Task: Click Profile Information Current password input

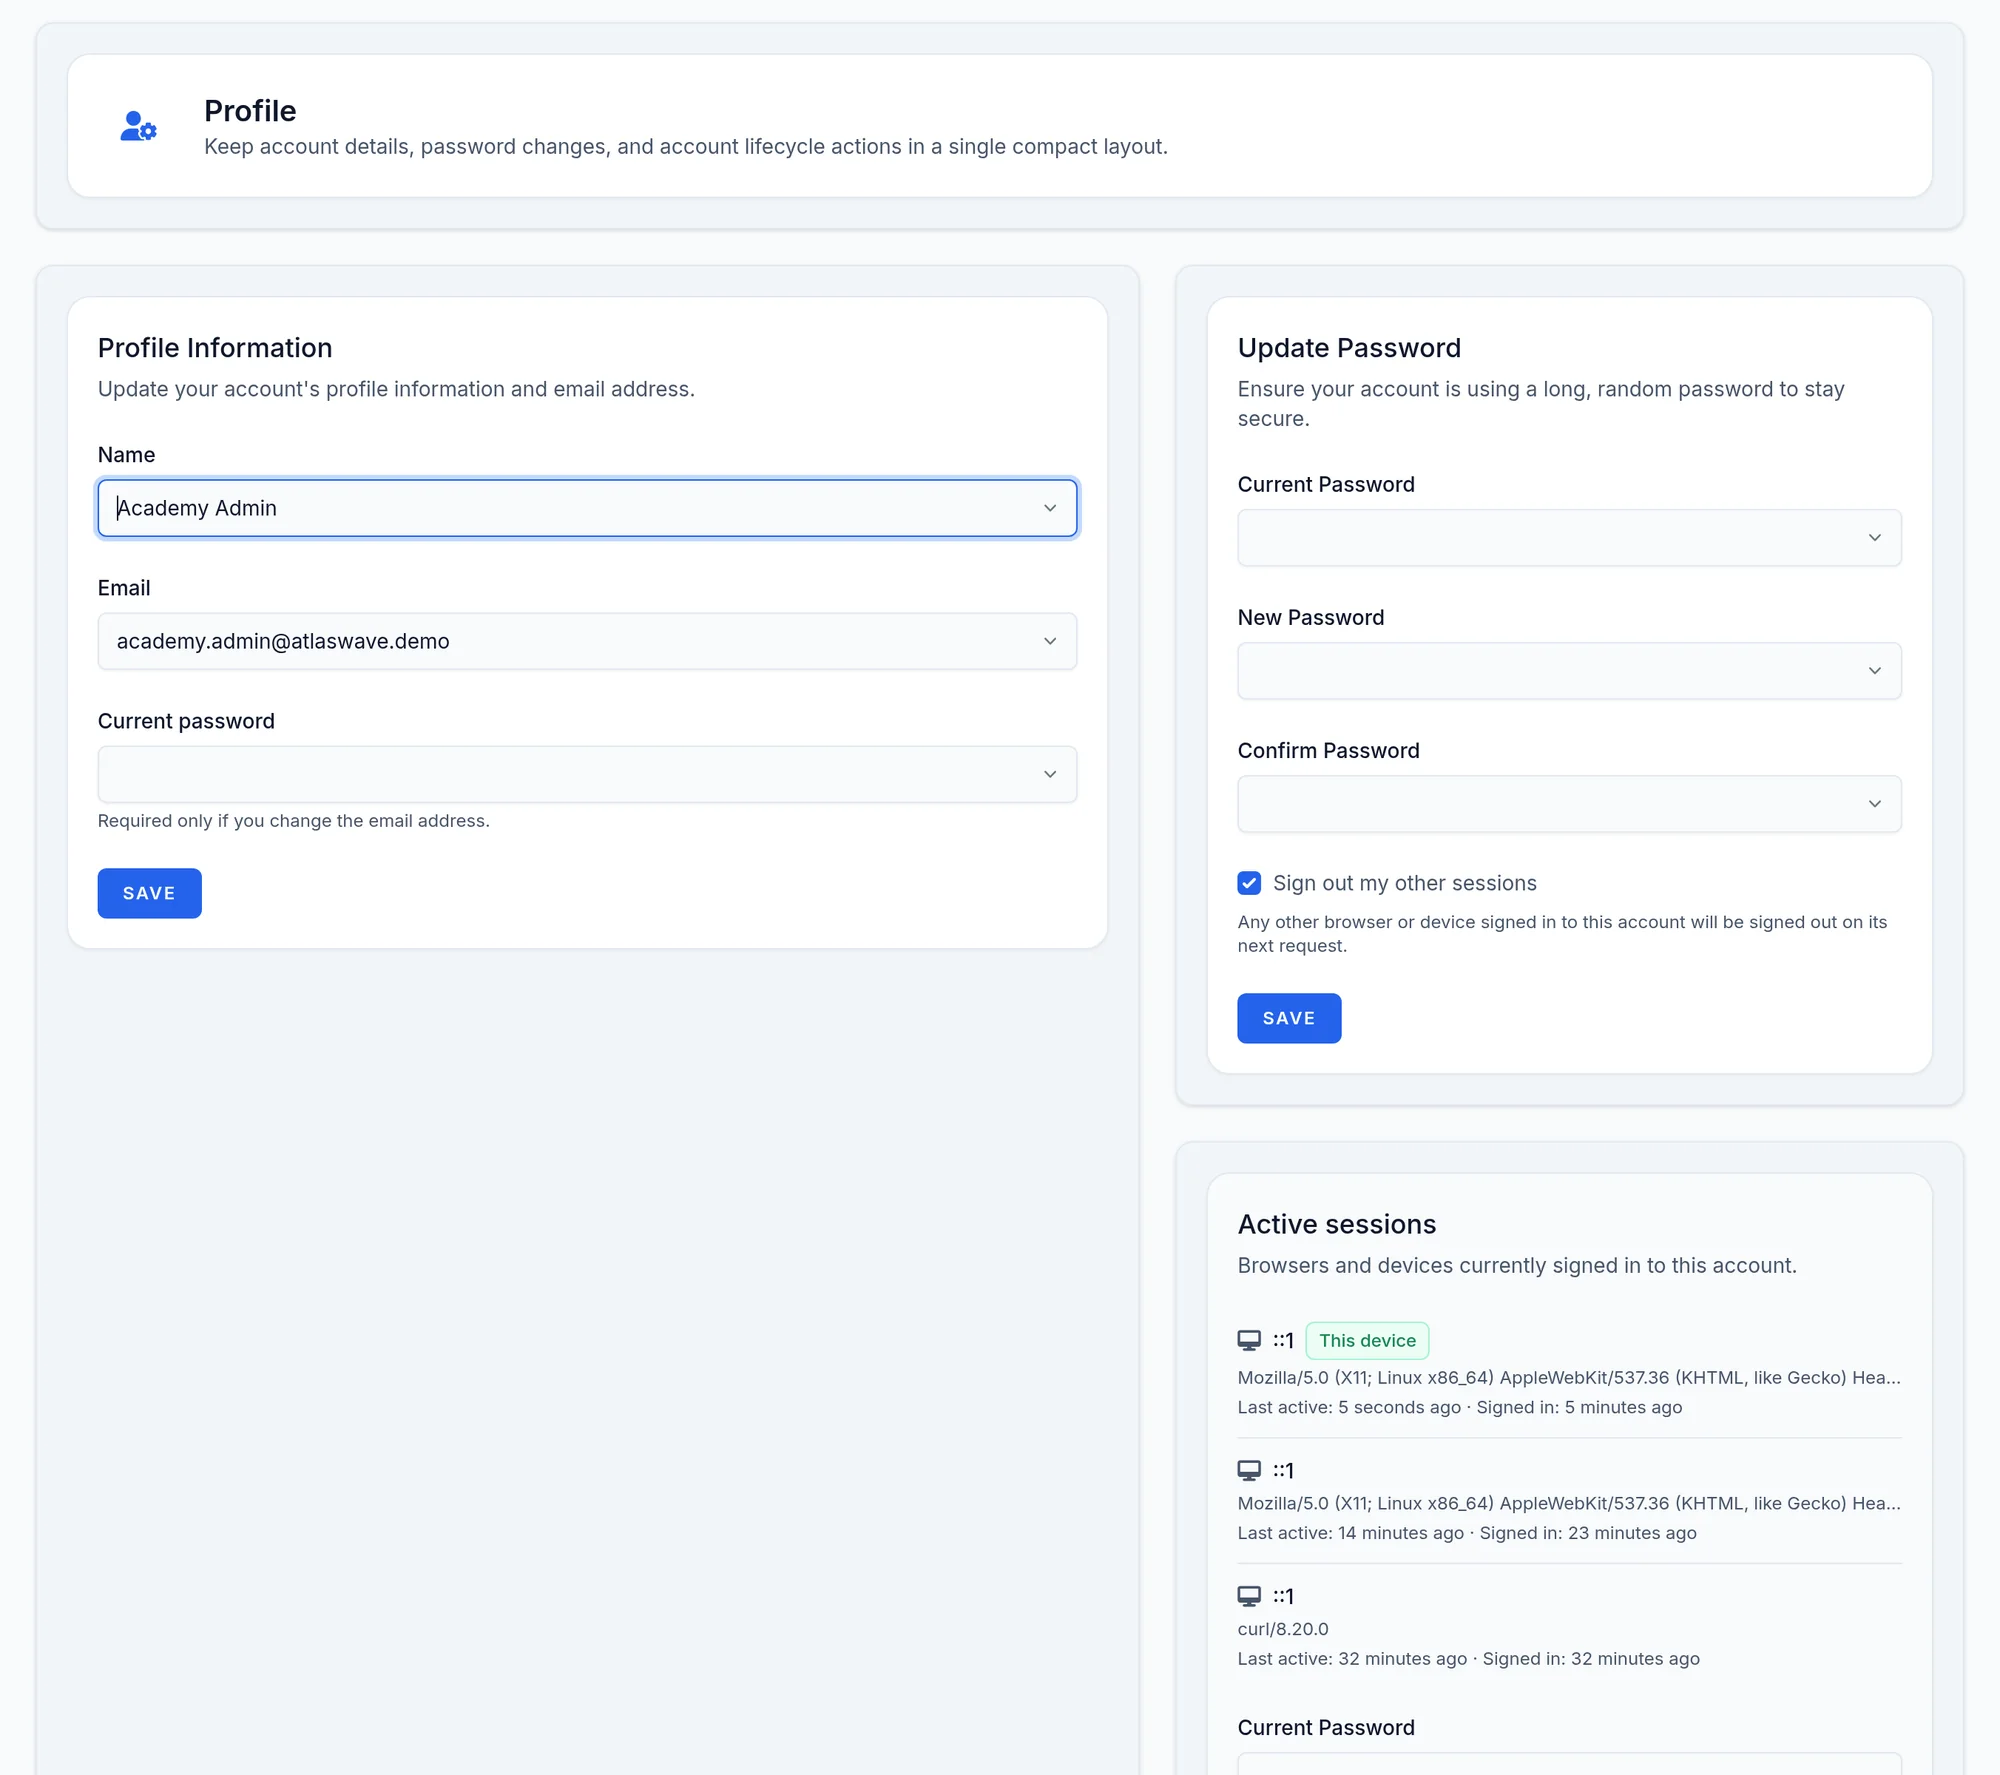Action: coord(587,774)
